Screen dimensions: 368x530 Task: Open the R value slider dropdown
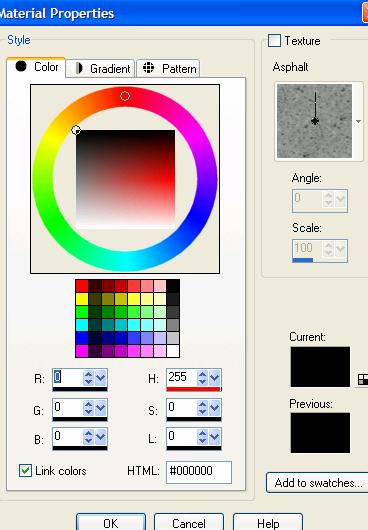point(101,377)
